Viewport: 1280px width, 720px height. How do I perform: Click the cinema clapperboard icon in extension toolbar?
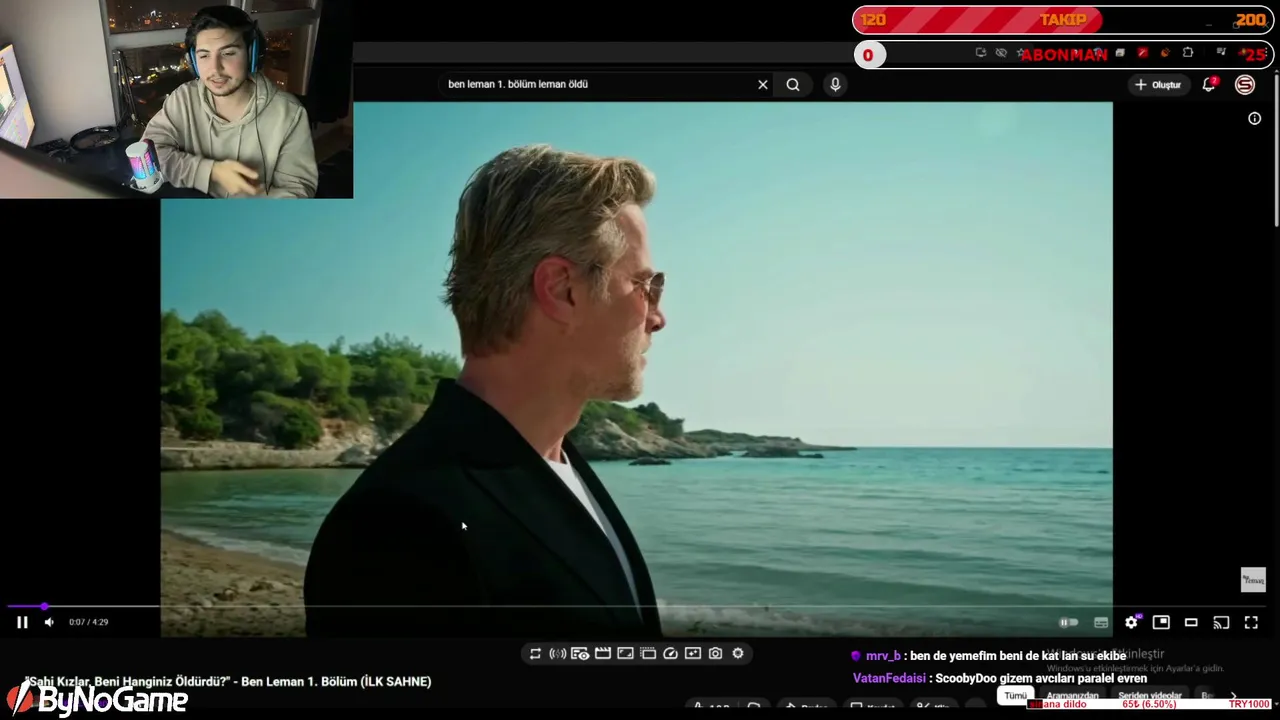click(603, 653)
